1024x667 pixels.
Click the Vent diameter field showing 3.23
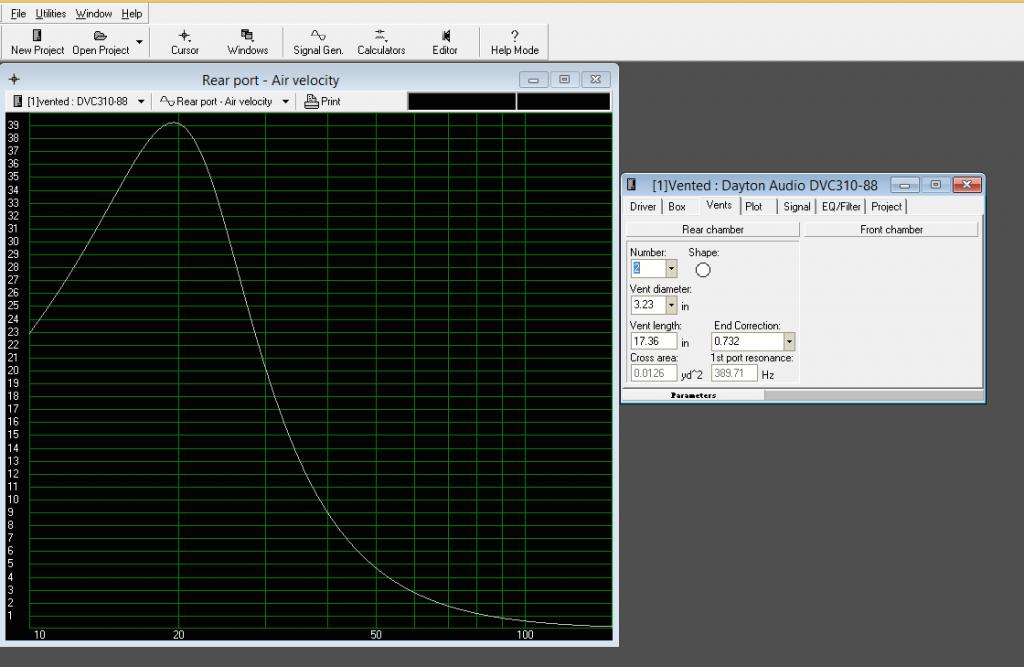647,305
